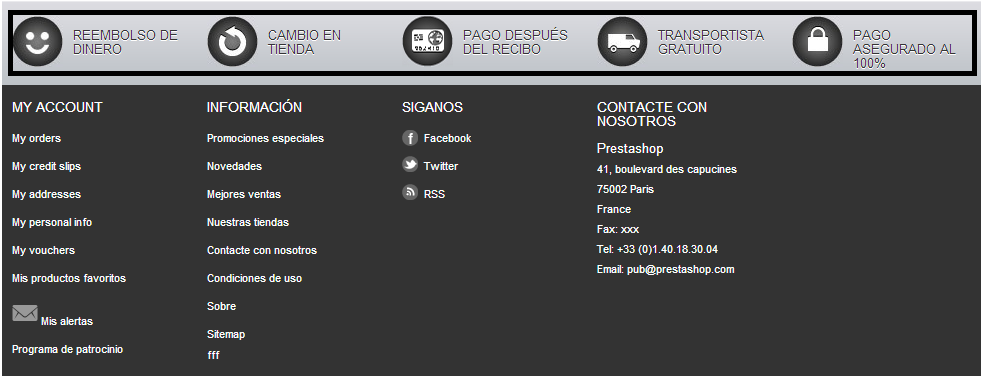Open the Sitemap link
The height and width of the screenshot is (376, 981).
[226, 334]
